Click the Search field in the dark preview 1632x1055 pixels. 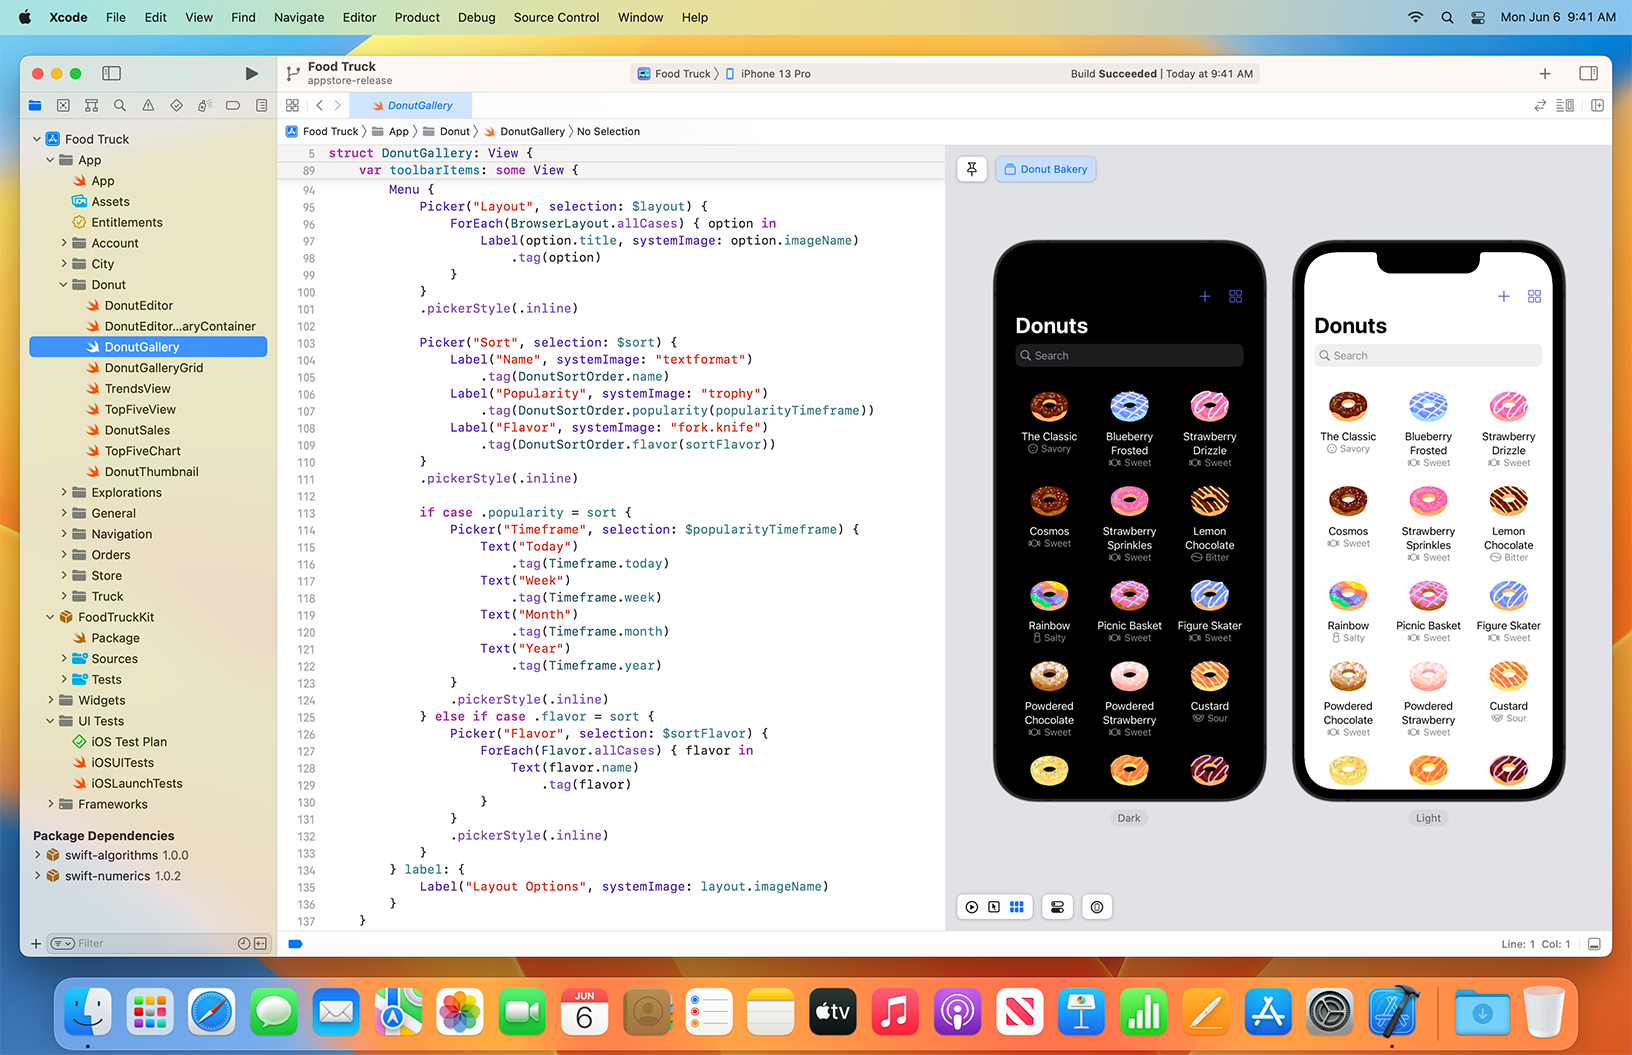1128,355
